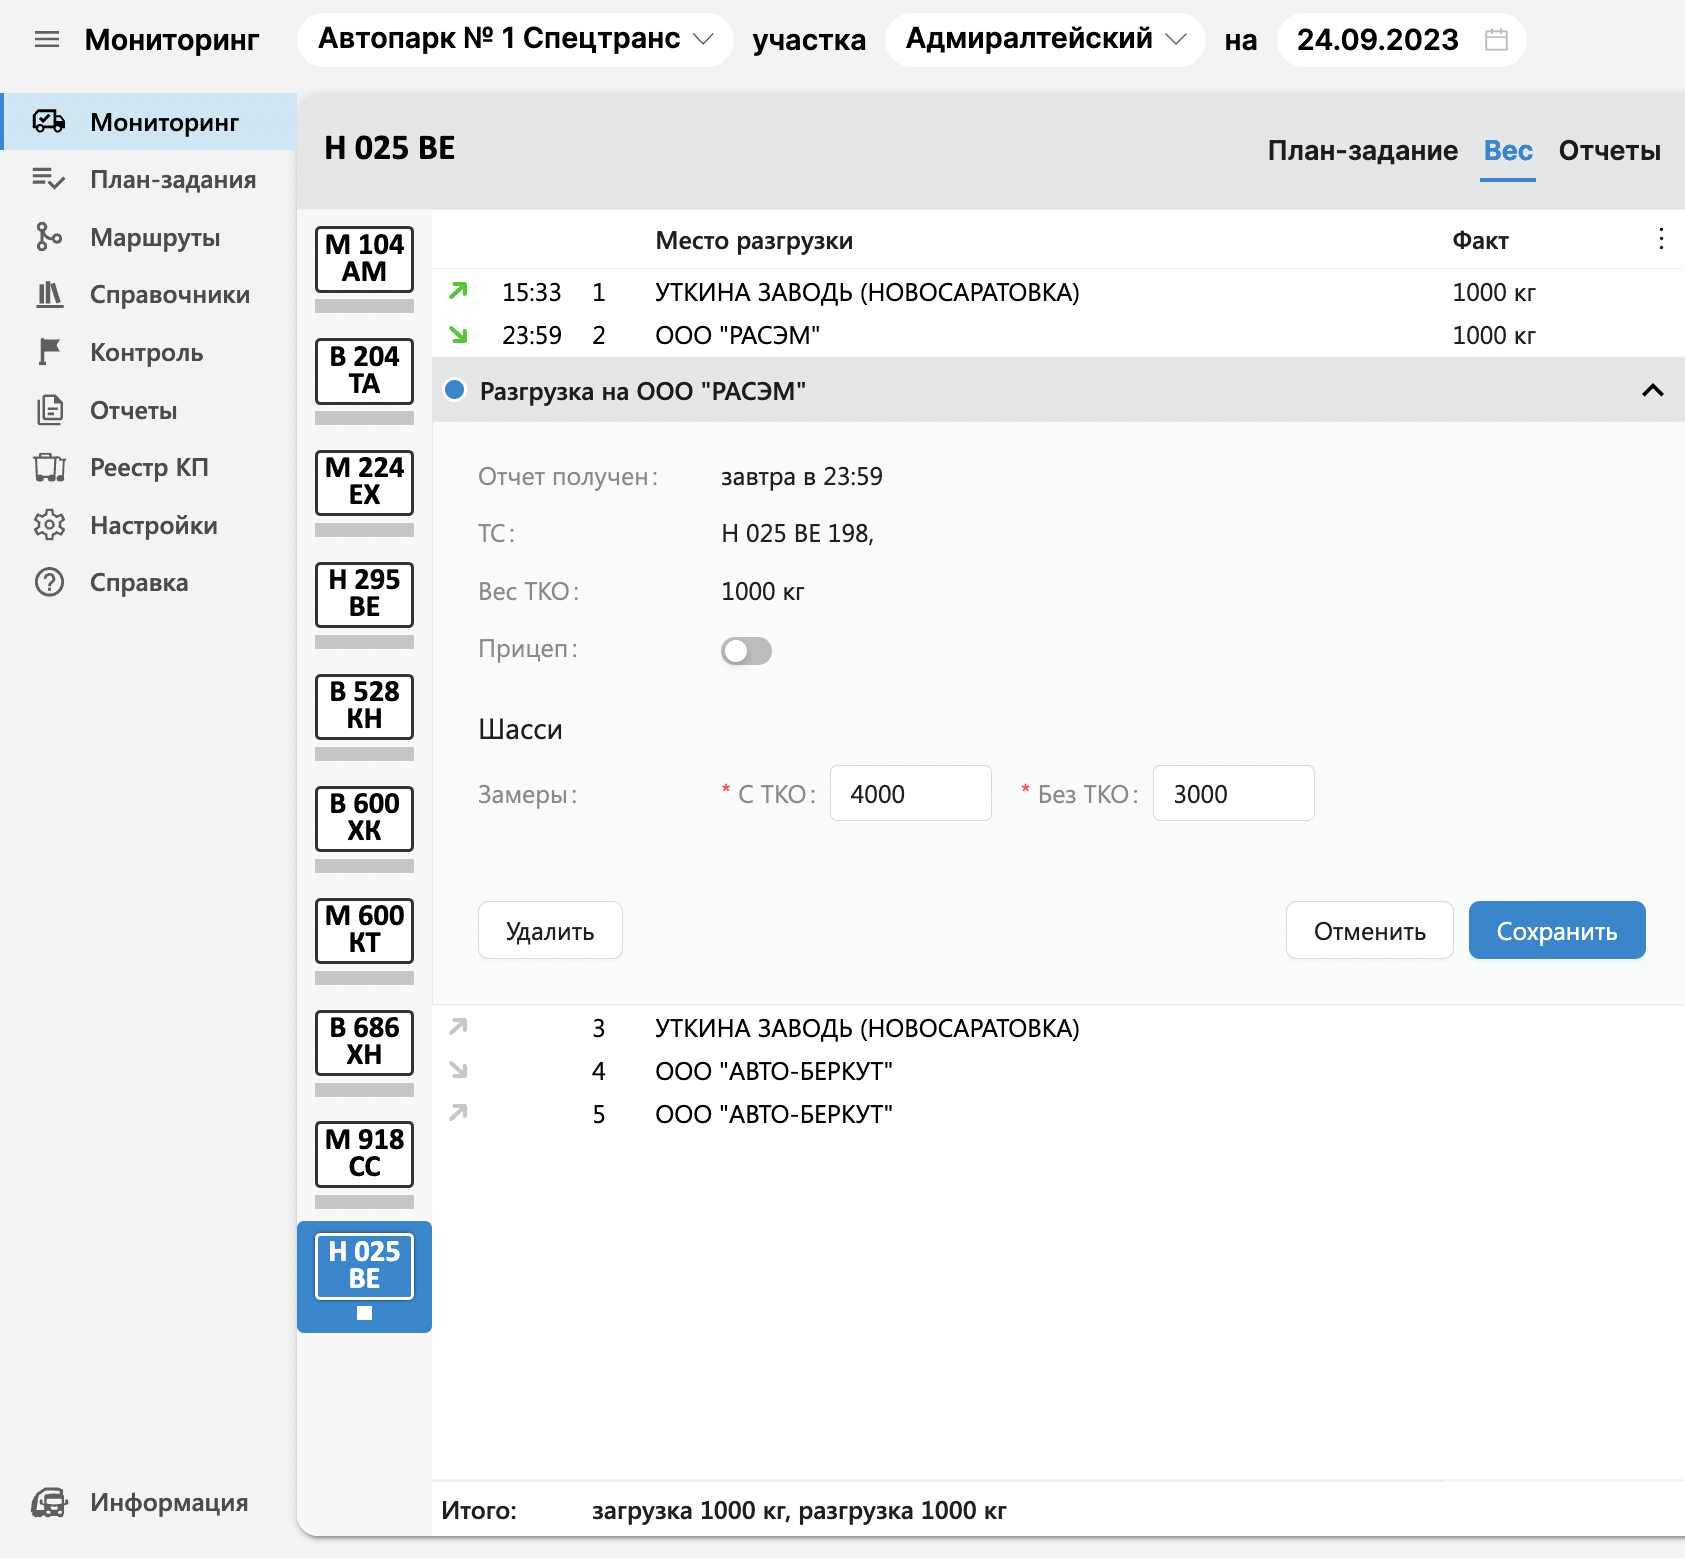Select the blue radio dot beside Разгрузка на ООО "РАСЭМ"
The image size is (1685, 1558).
point(455,390)
